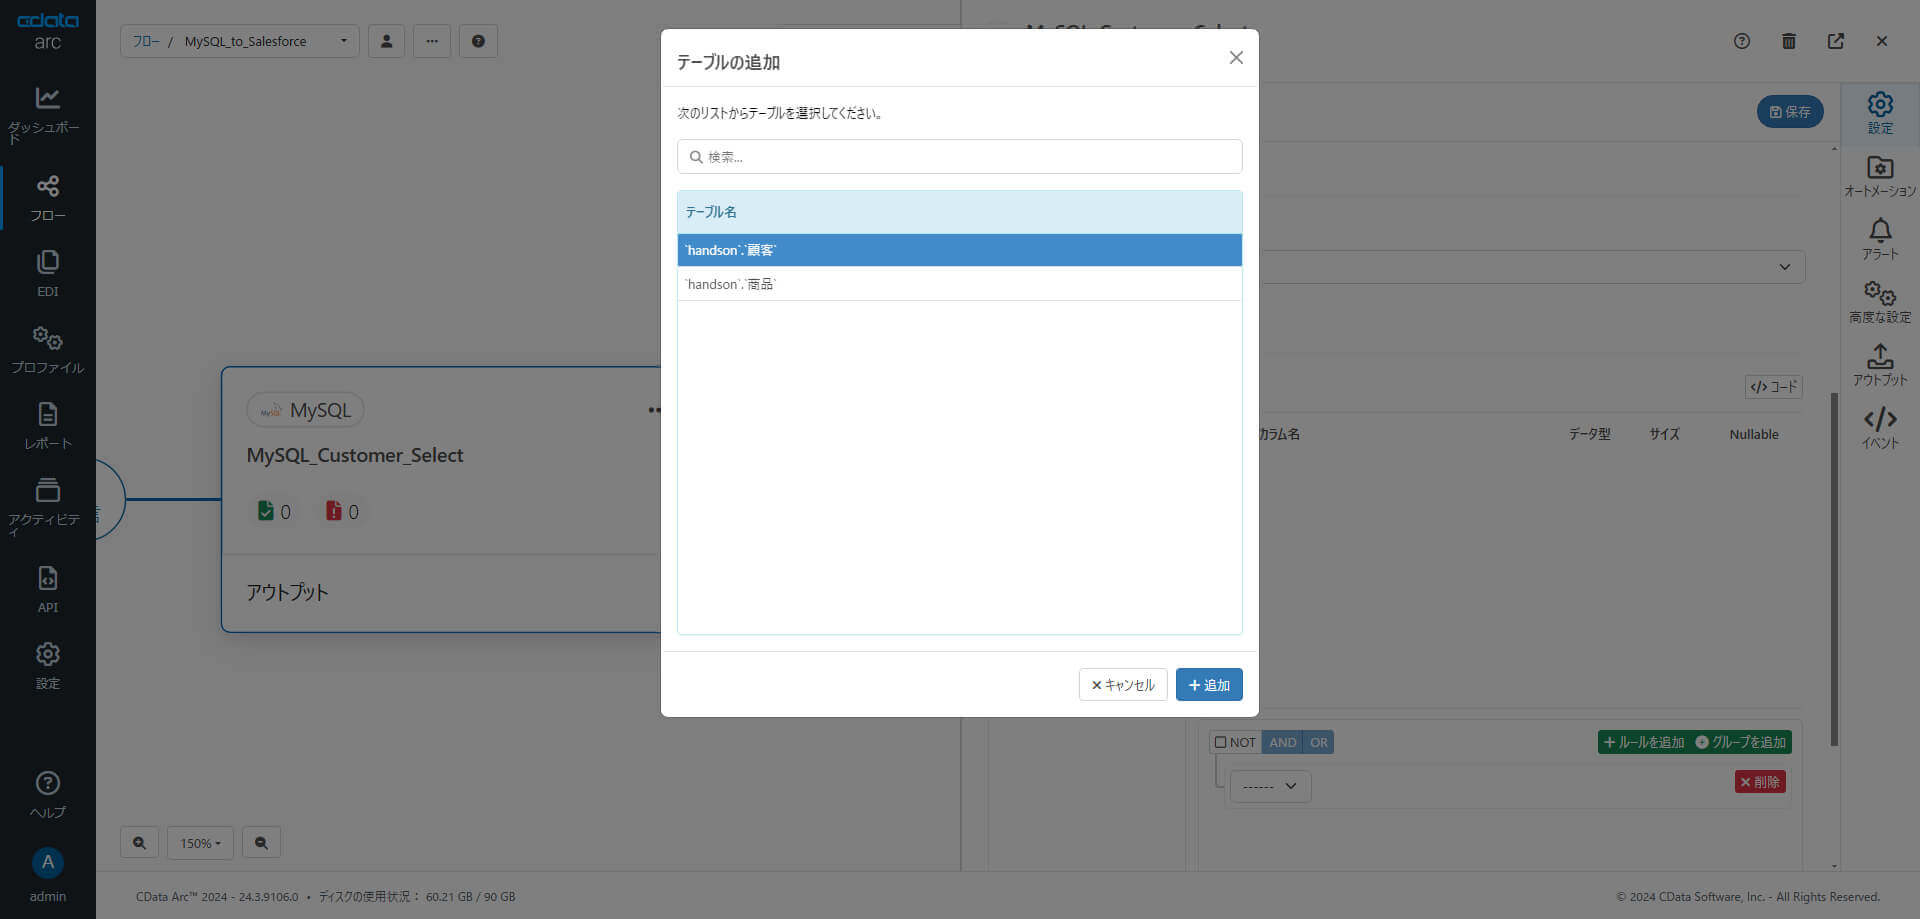Toggle the NOT checkbox in the filter
The image size is (1920, 919).
1220,742
